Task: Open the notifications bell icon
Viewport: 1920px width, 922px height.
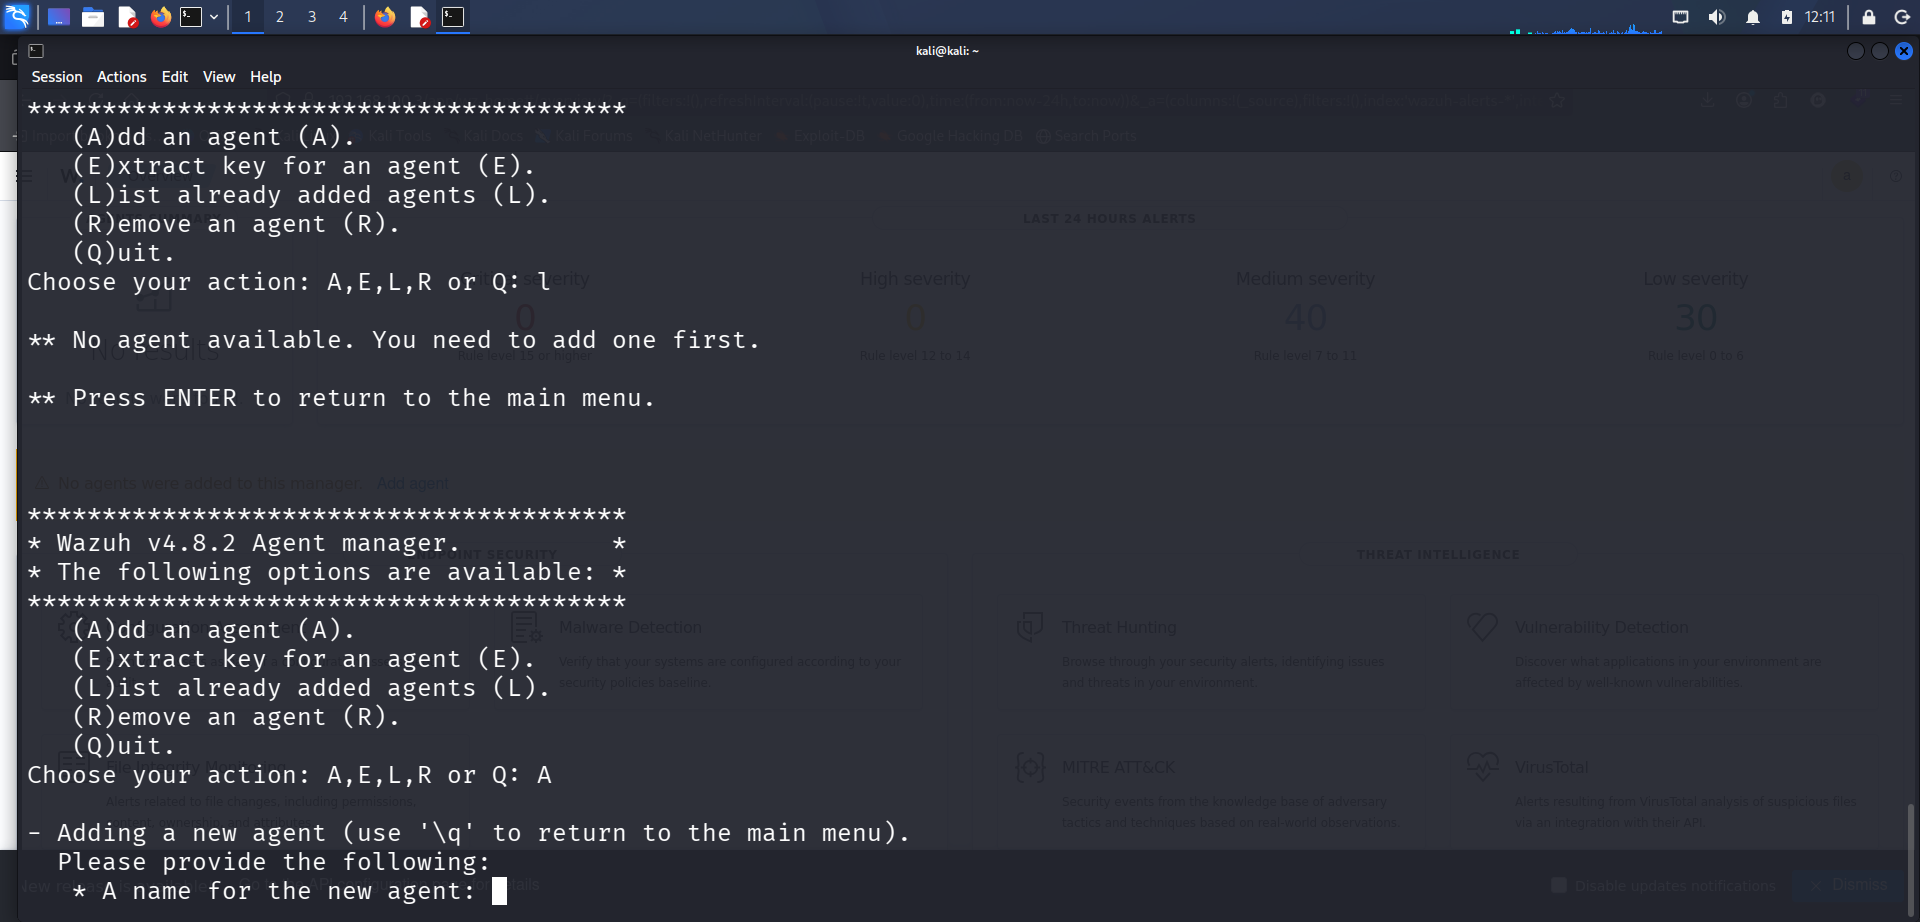Action: pos(1753,17)
